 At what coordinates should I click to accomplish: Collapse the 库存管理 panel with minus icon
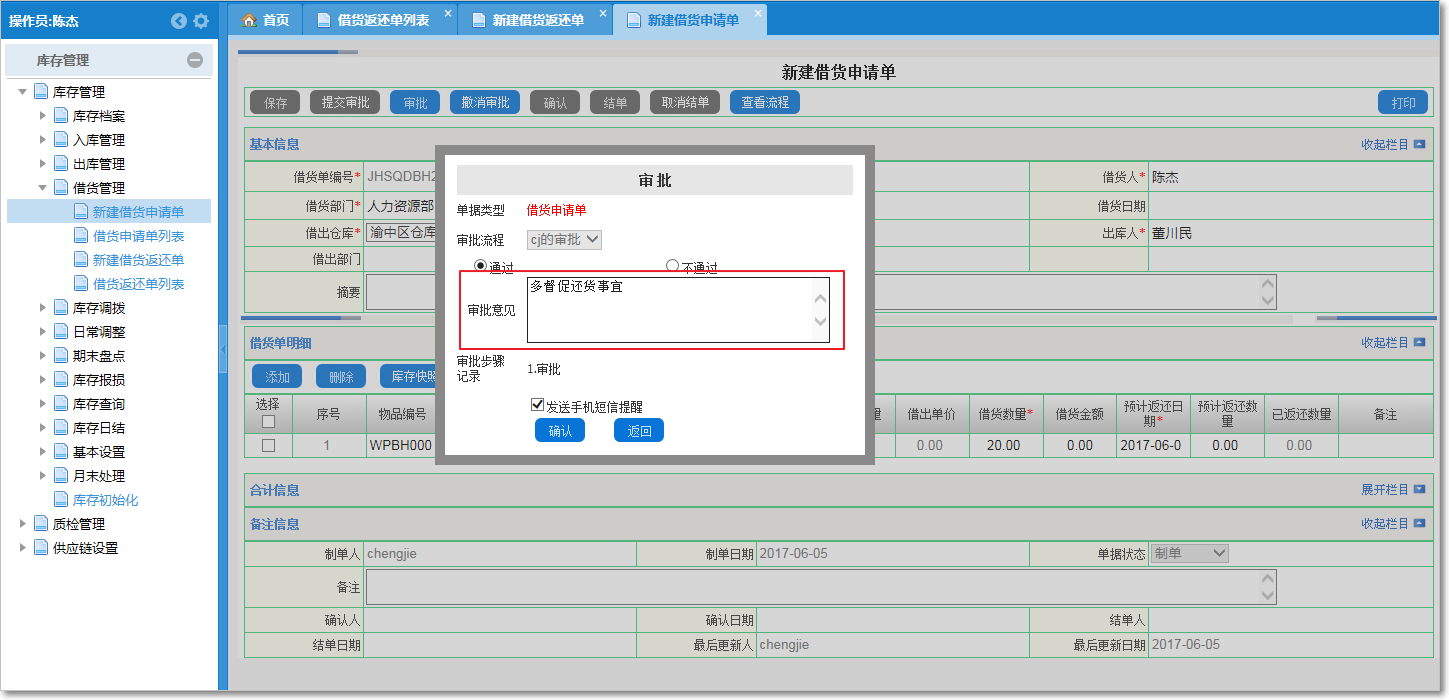[195, 60]
